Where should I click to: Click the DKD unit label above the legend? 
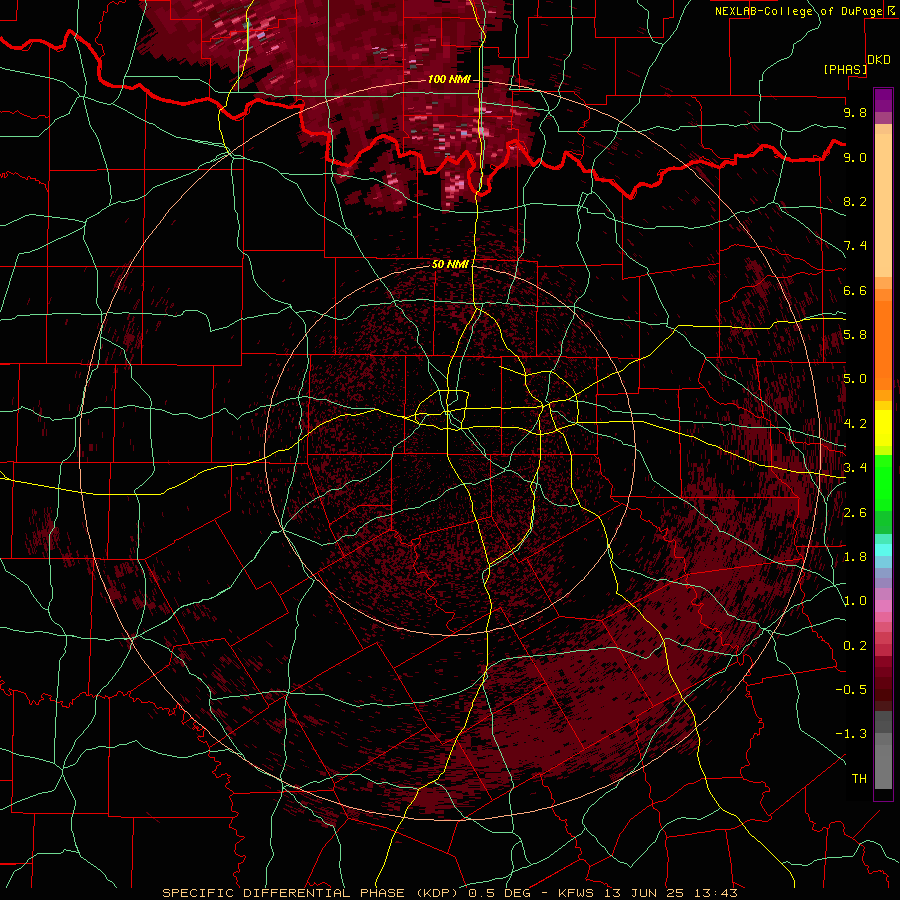click(x=879, y=60)
